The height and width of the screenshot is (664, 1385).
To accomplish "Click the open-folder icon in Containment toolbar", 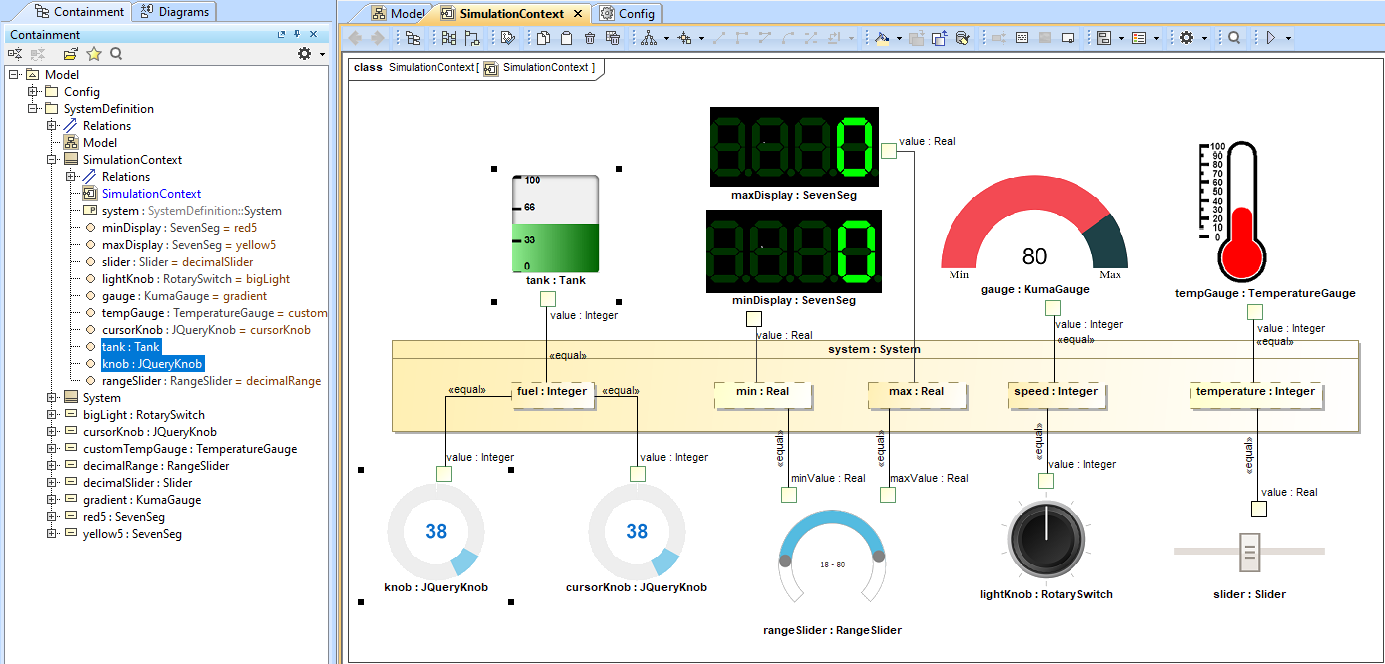I will (x=71, y=54).
